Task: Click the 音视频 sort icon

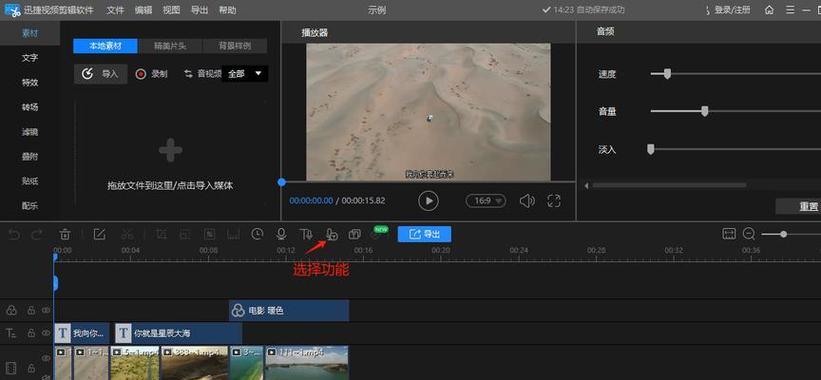Action: coord(188,74)
